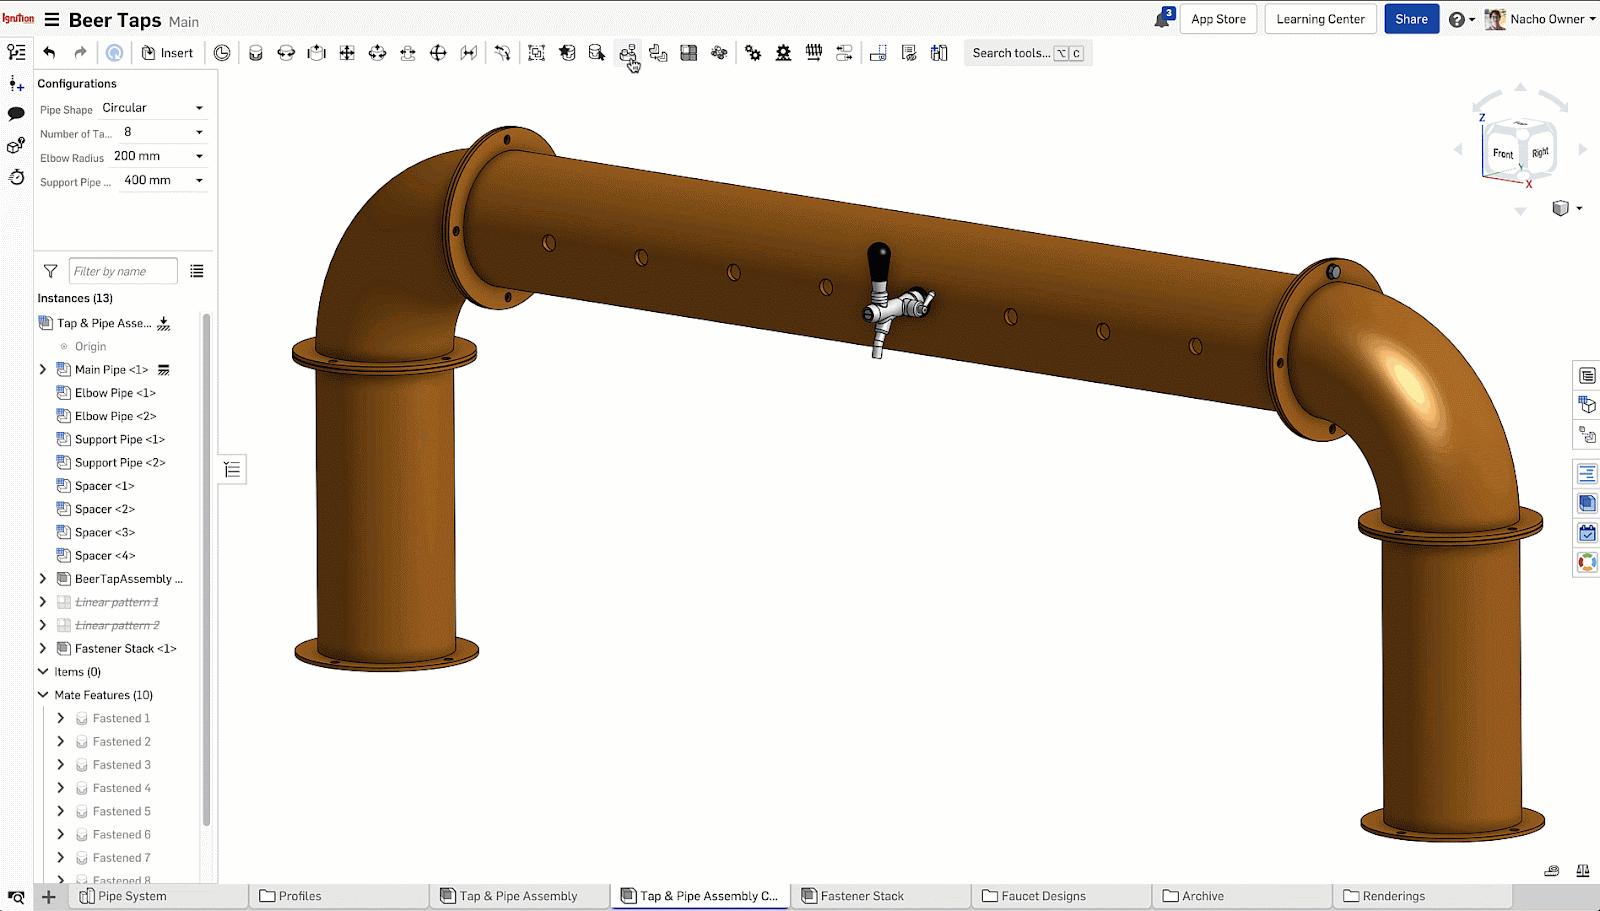The image size is (1600, 911).
Task: Open the display style cube dropdown
Action: click(1566, 208)
